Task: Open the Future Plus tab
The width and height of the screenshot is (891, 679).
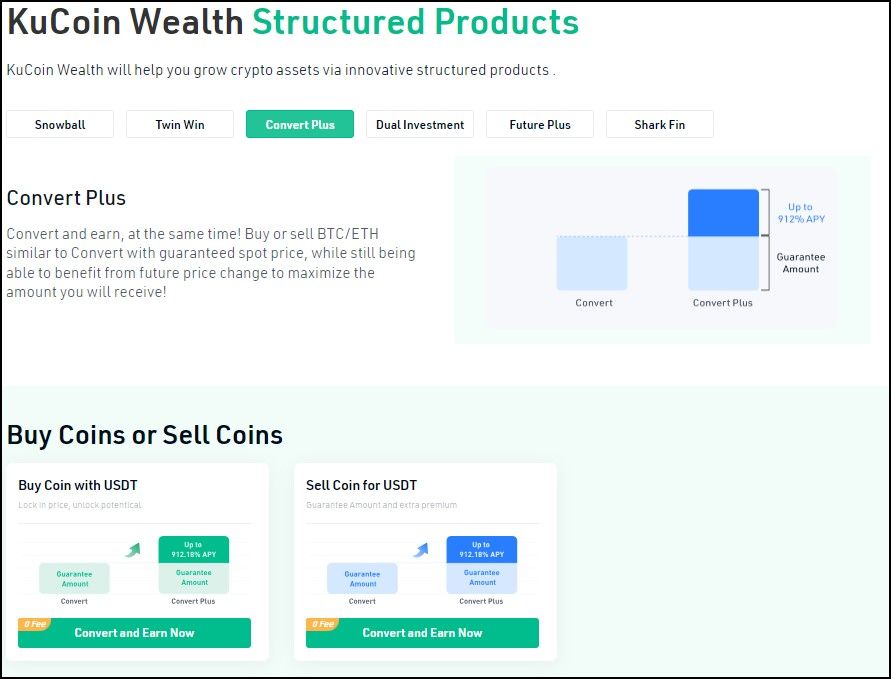Action: point(540,125)
